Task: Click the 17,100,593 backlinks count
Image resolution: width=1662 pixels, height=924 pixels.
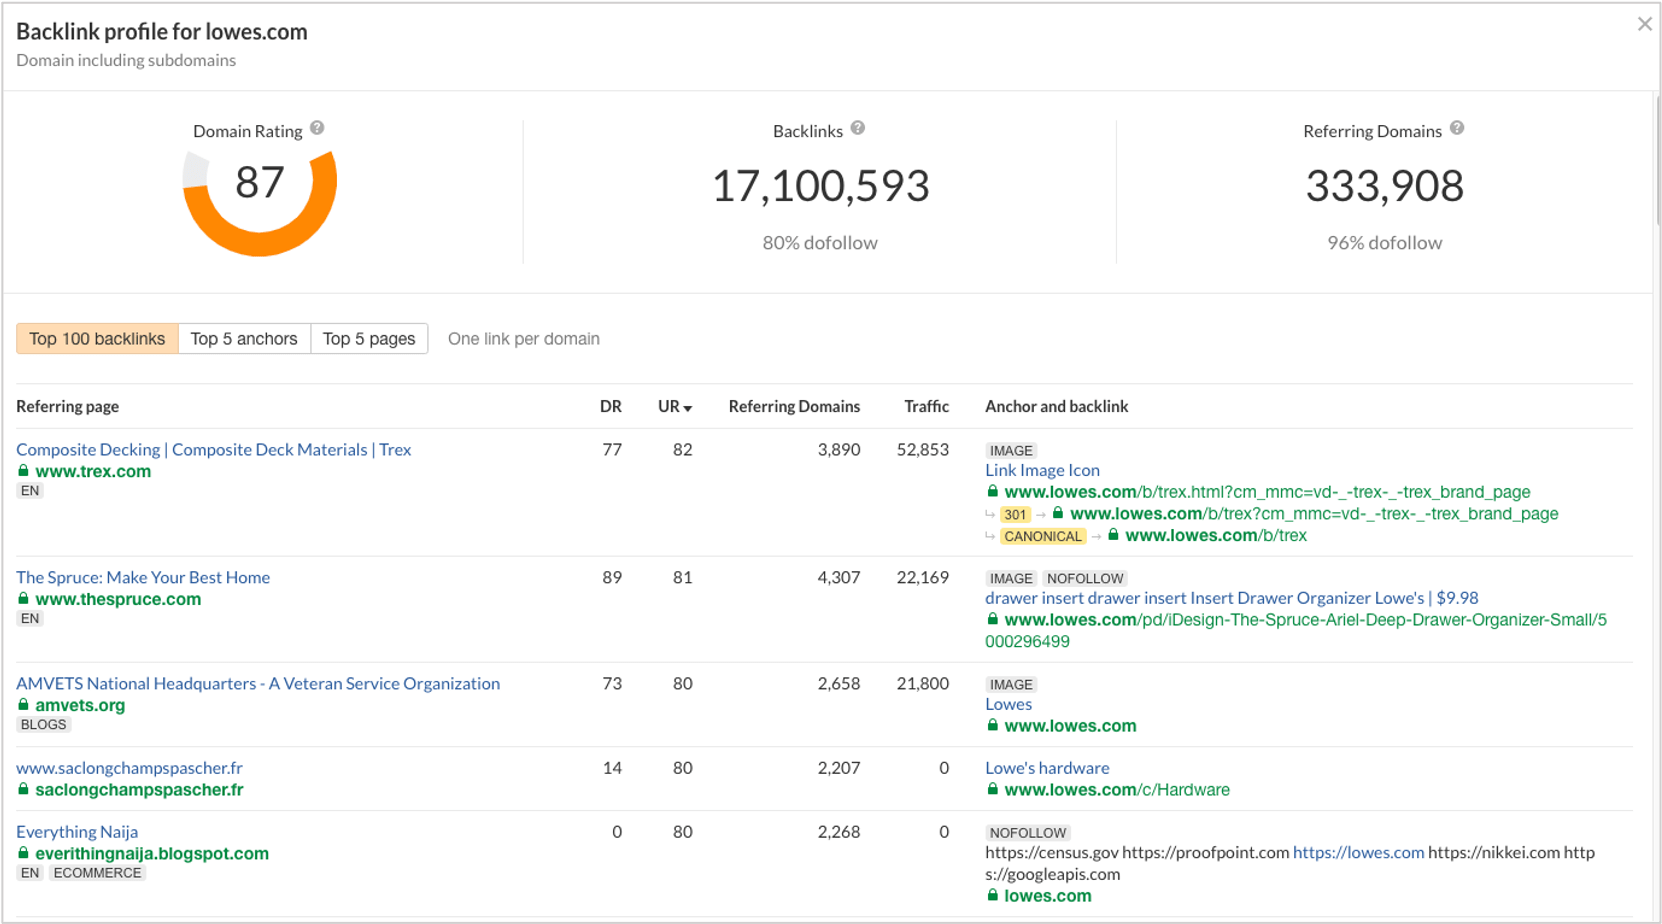Action: (x=820, y=186)
